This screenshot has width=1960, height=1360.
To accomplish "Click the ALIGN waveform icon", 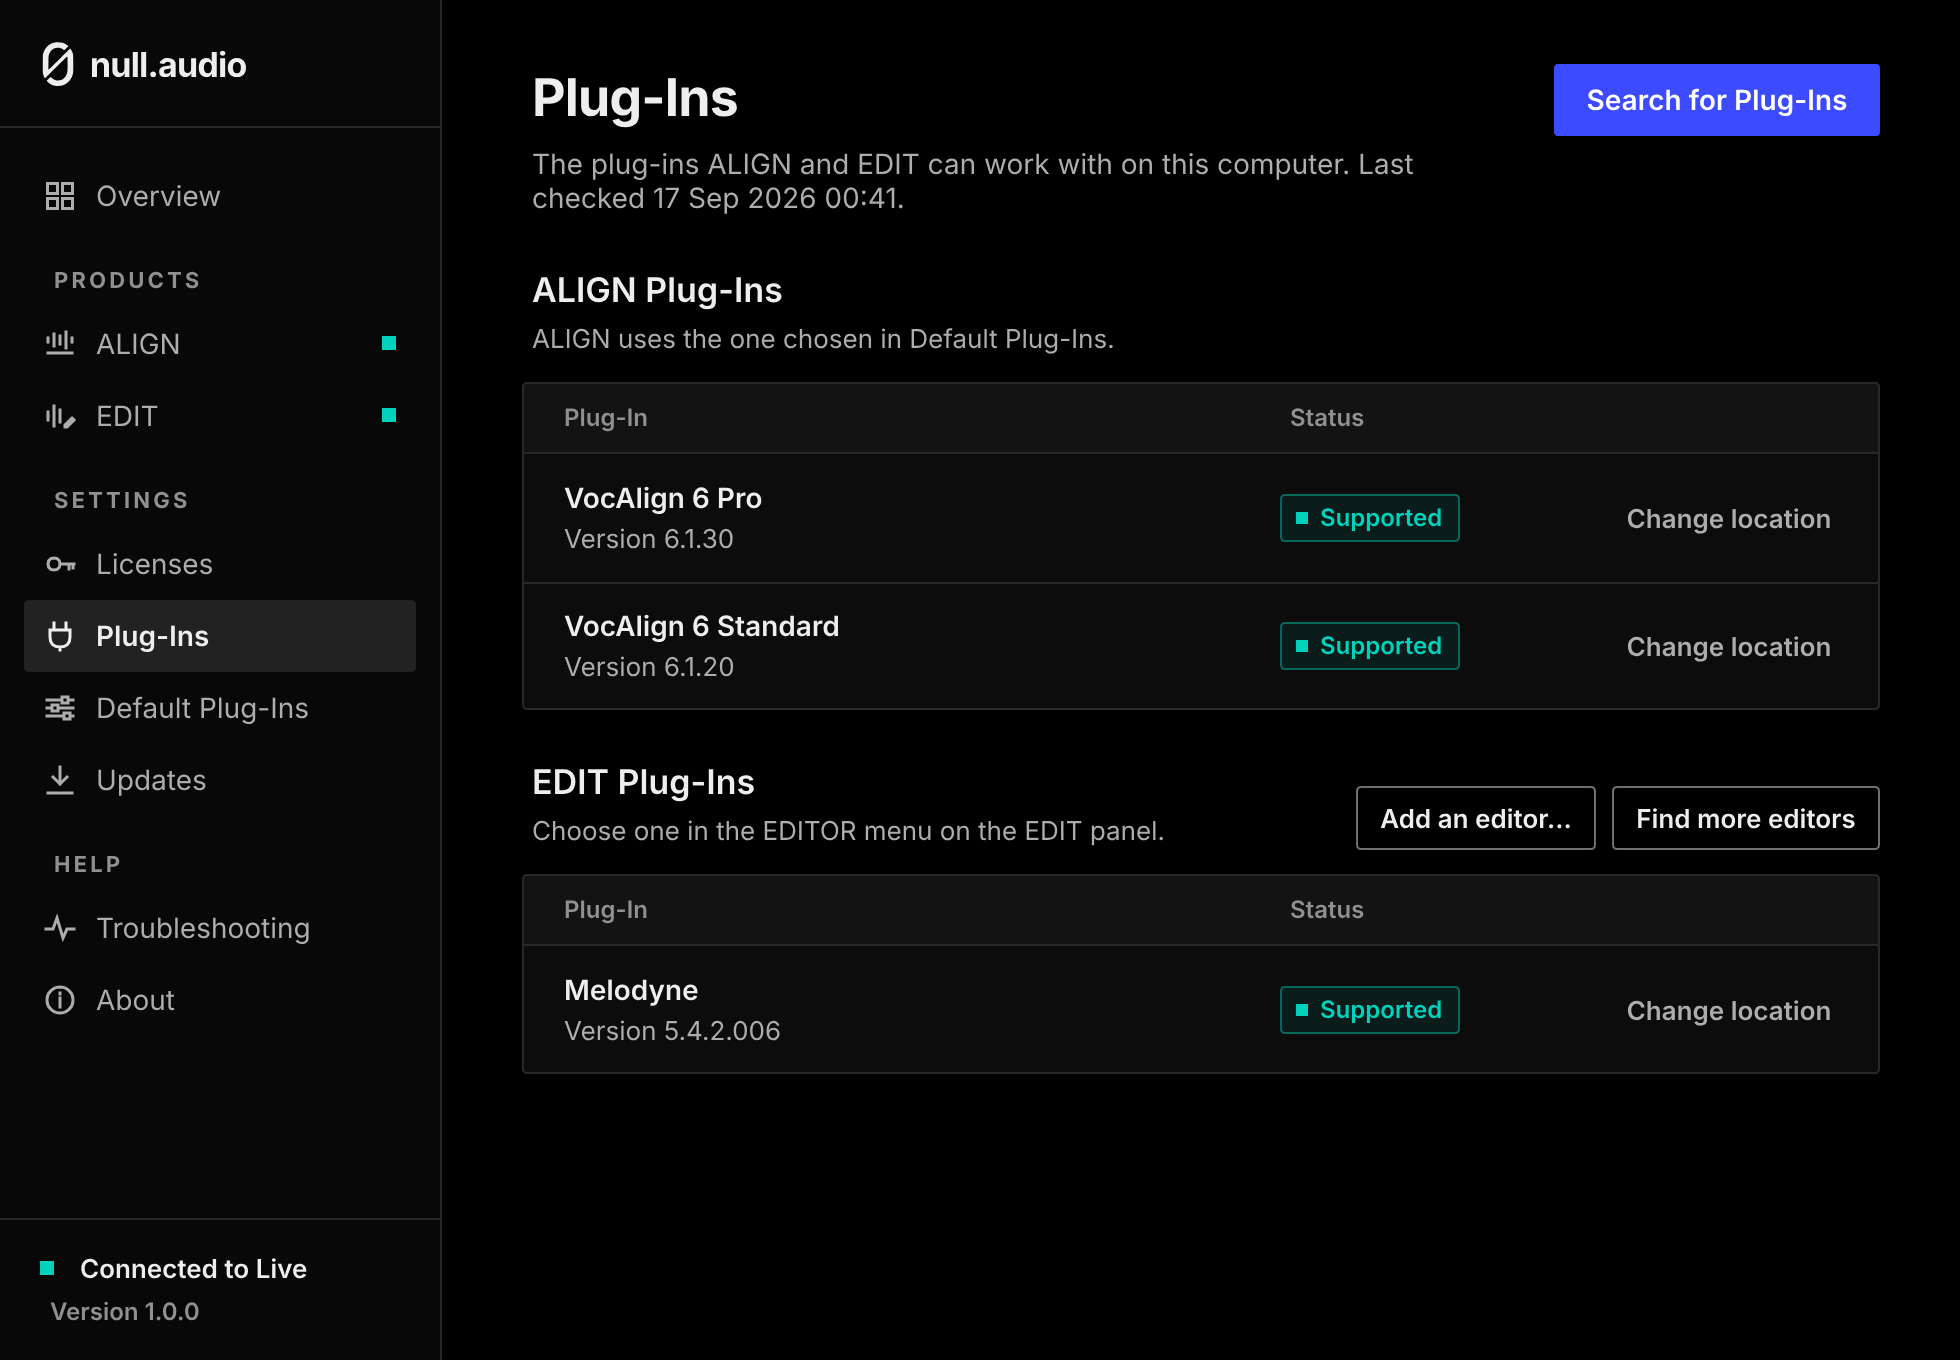I will [x=60, y=344].
